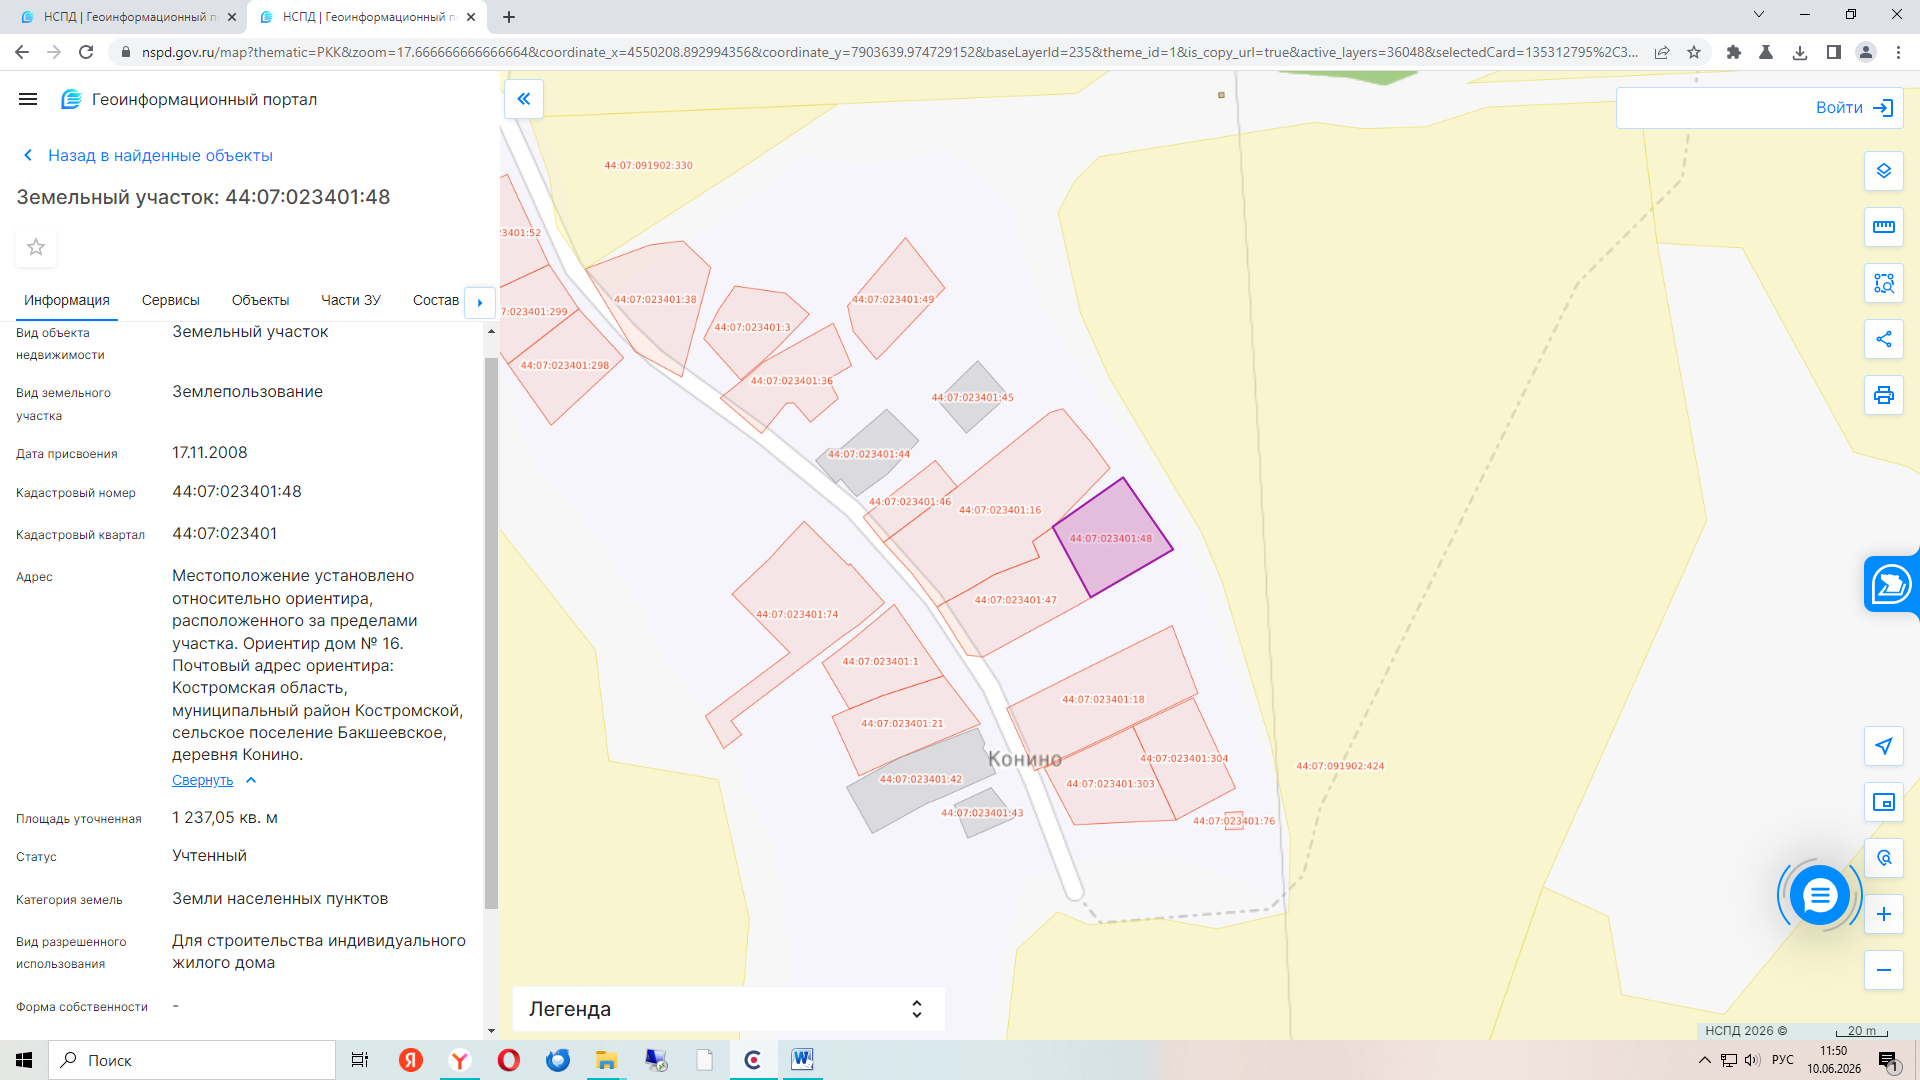This screenshot has width=1920, height=1080.
Task: Select the ruler measurement tool
Action: coord(1884,227)
